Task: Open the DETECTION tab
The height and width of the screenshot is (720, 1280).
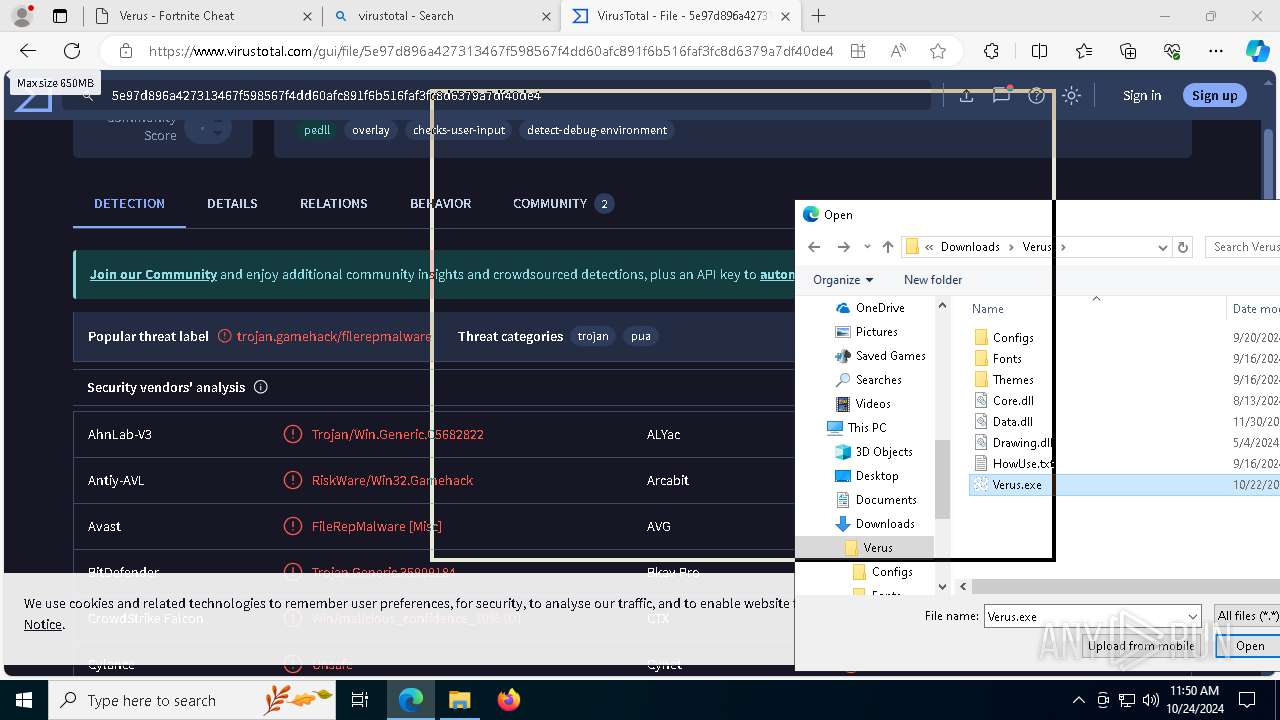Action: pyautogui.click(x=129, y=203)
